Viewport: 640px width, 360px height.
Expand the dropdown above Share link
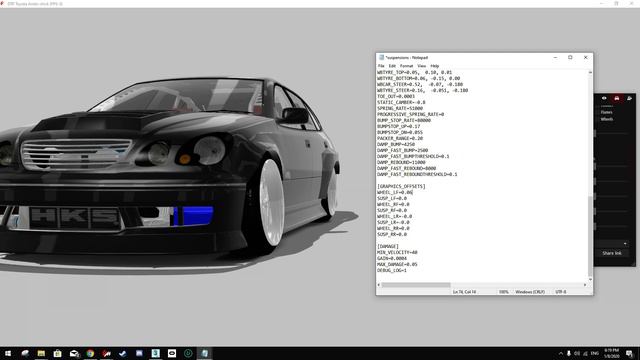[625, 244]
